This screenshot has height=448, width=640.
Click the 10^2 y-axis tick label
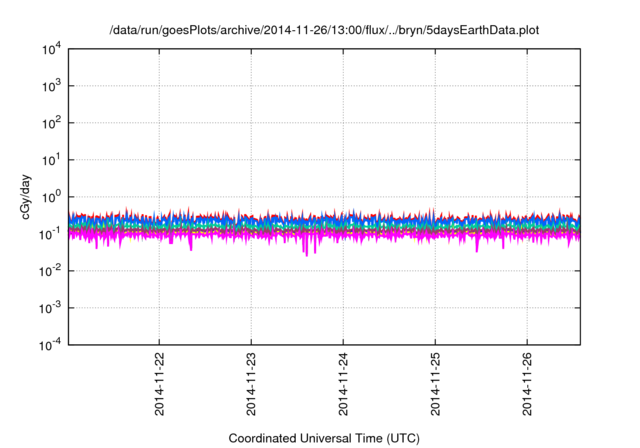[x=51, y=123]
